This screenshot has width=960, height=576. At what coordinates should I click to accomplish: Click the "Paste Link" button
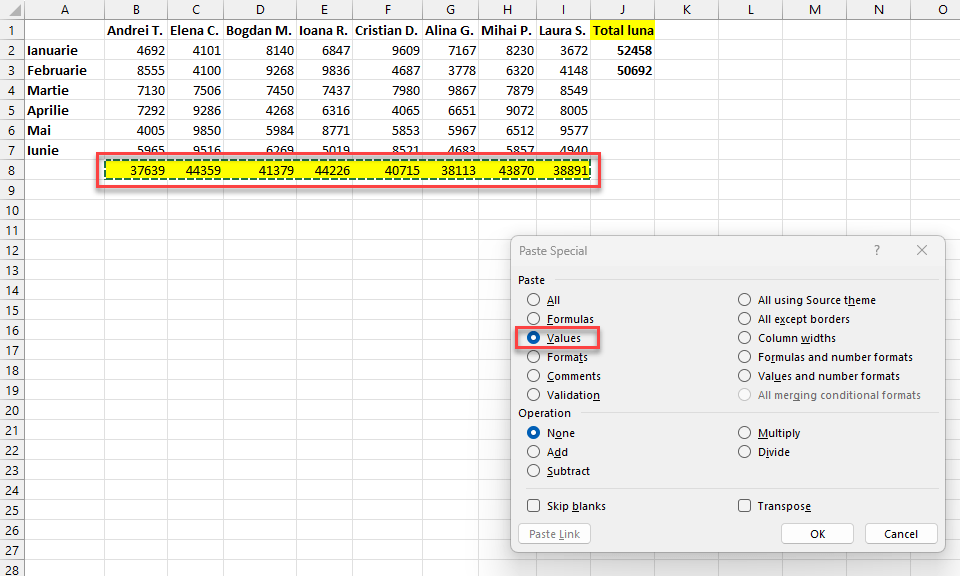click(x=554, y=533)
